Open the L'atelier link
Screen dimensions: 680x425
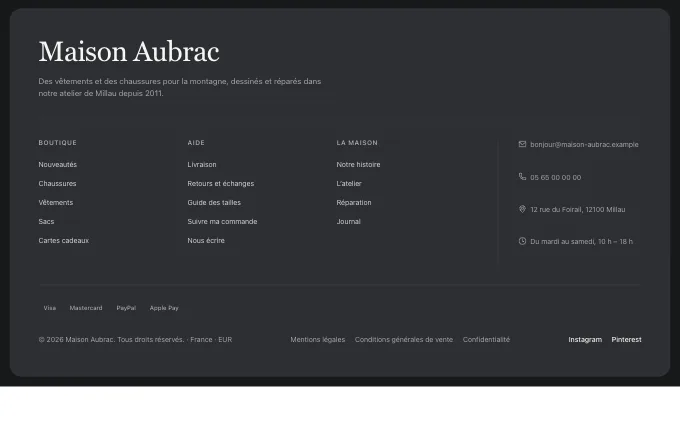[x=349, y=183]
